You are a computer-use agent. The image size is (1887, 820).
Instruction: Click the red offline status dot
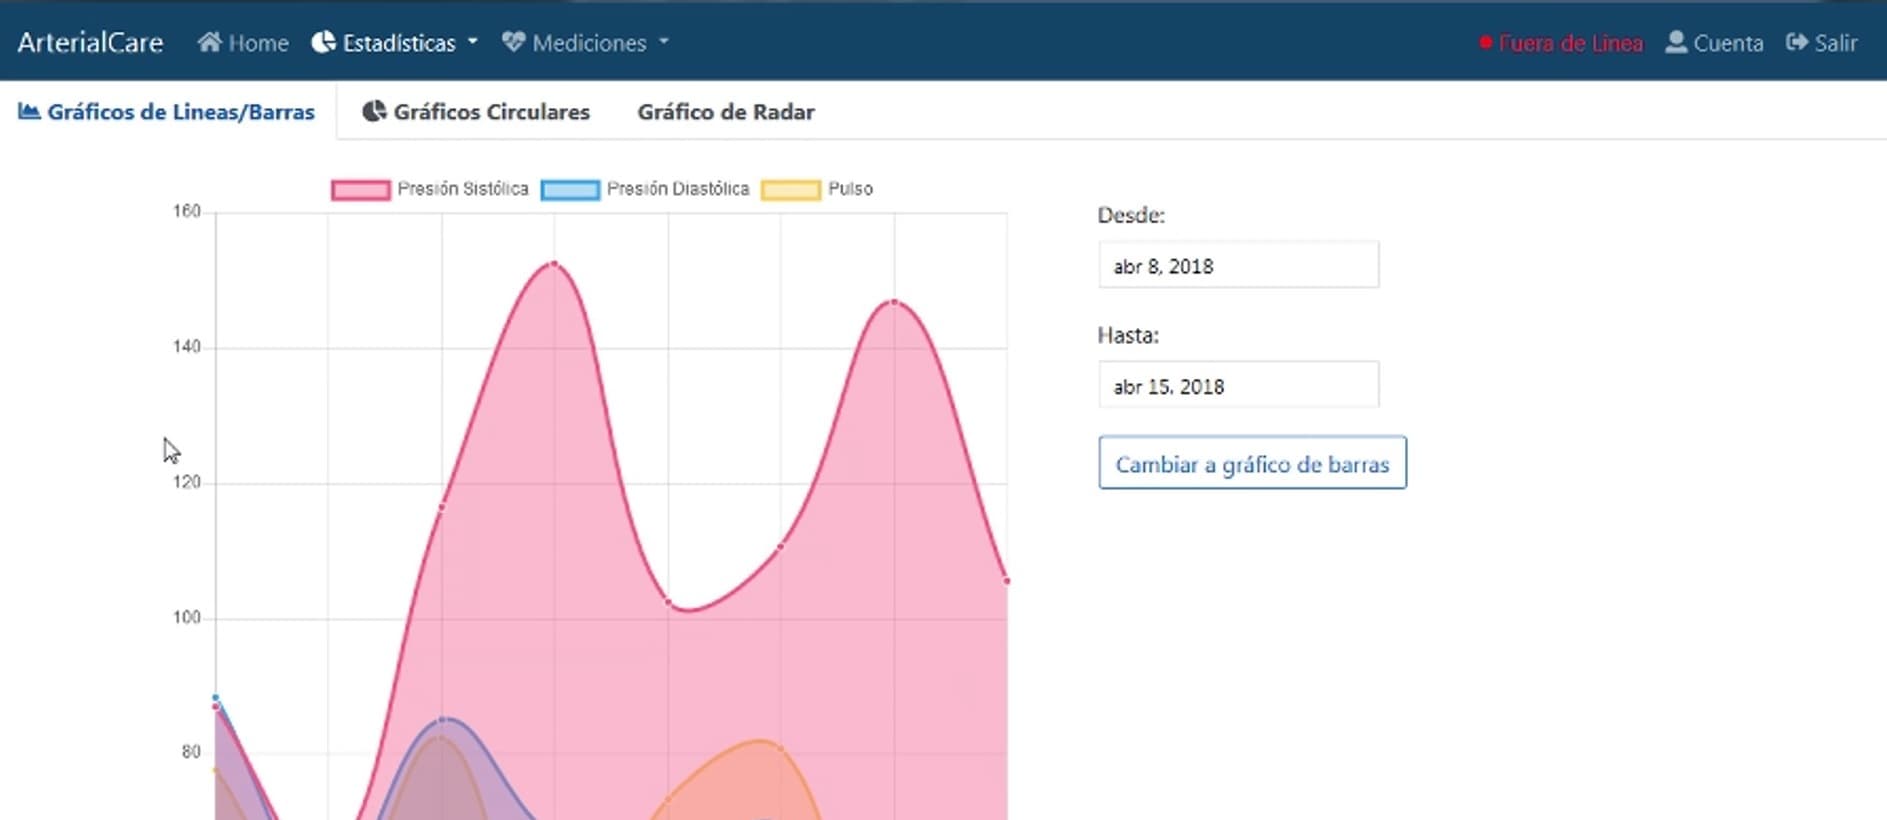(x=1486, y=42)
